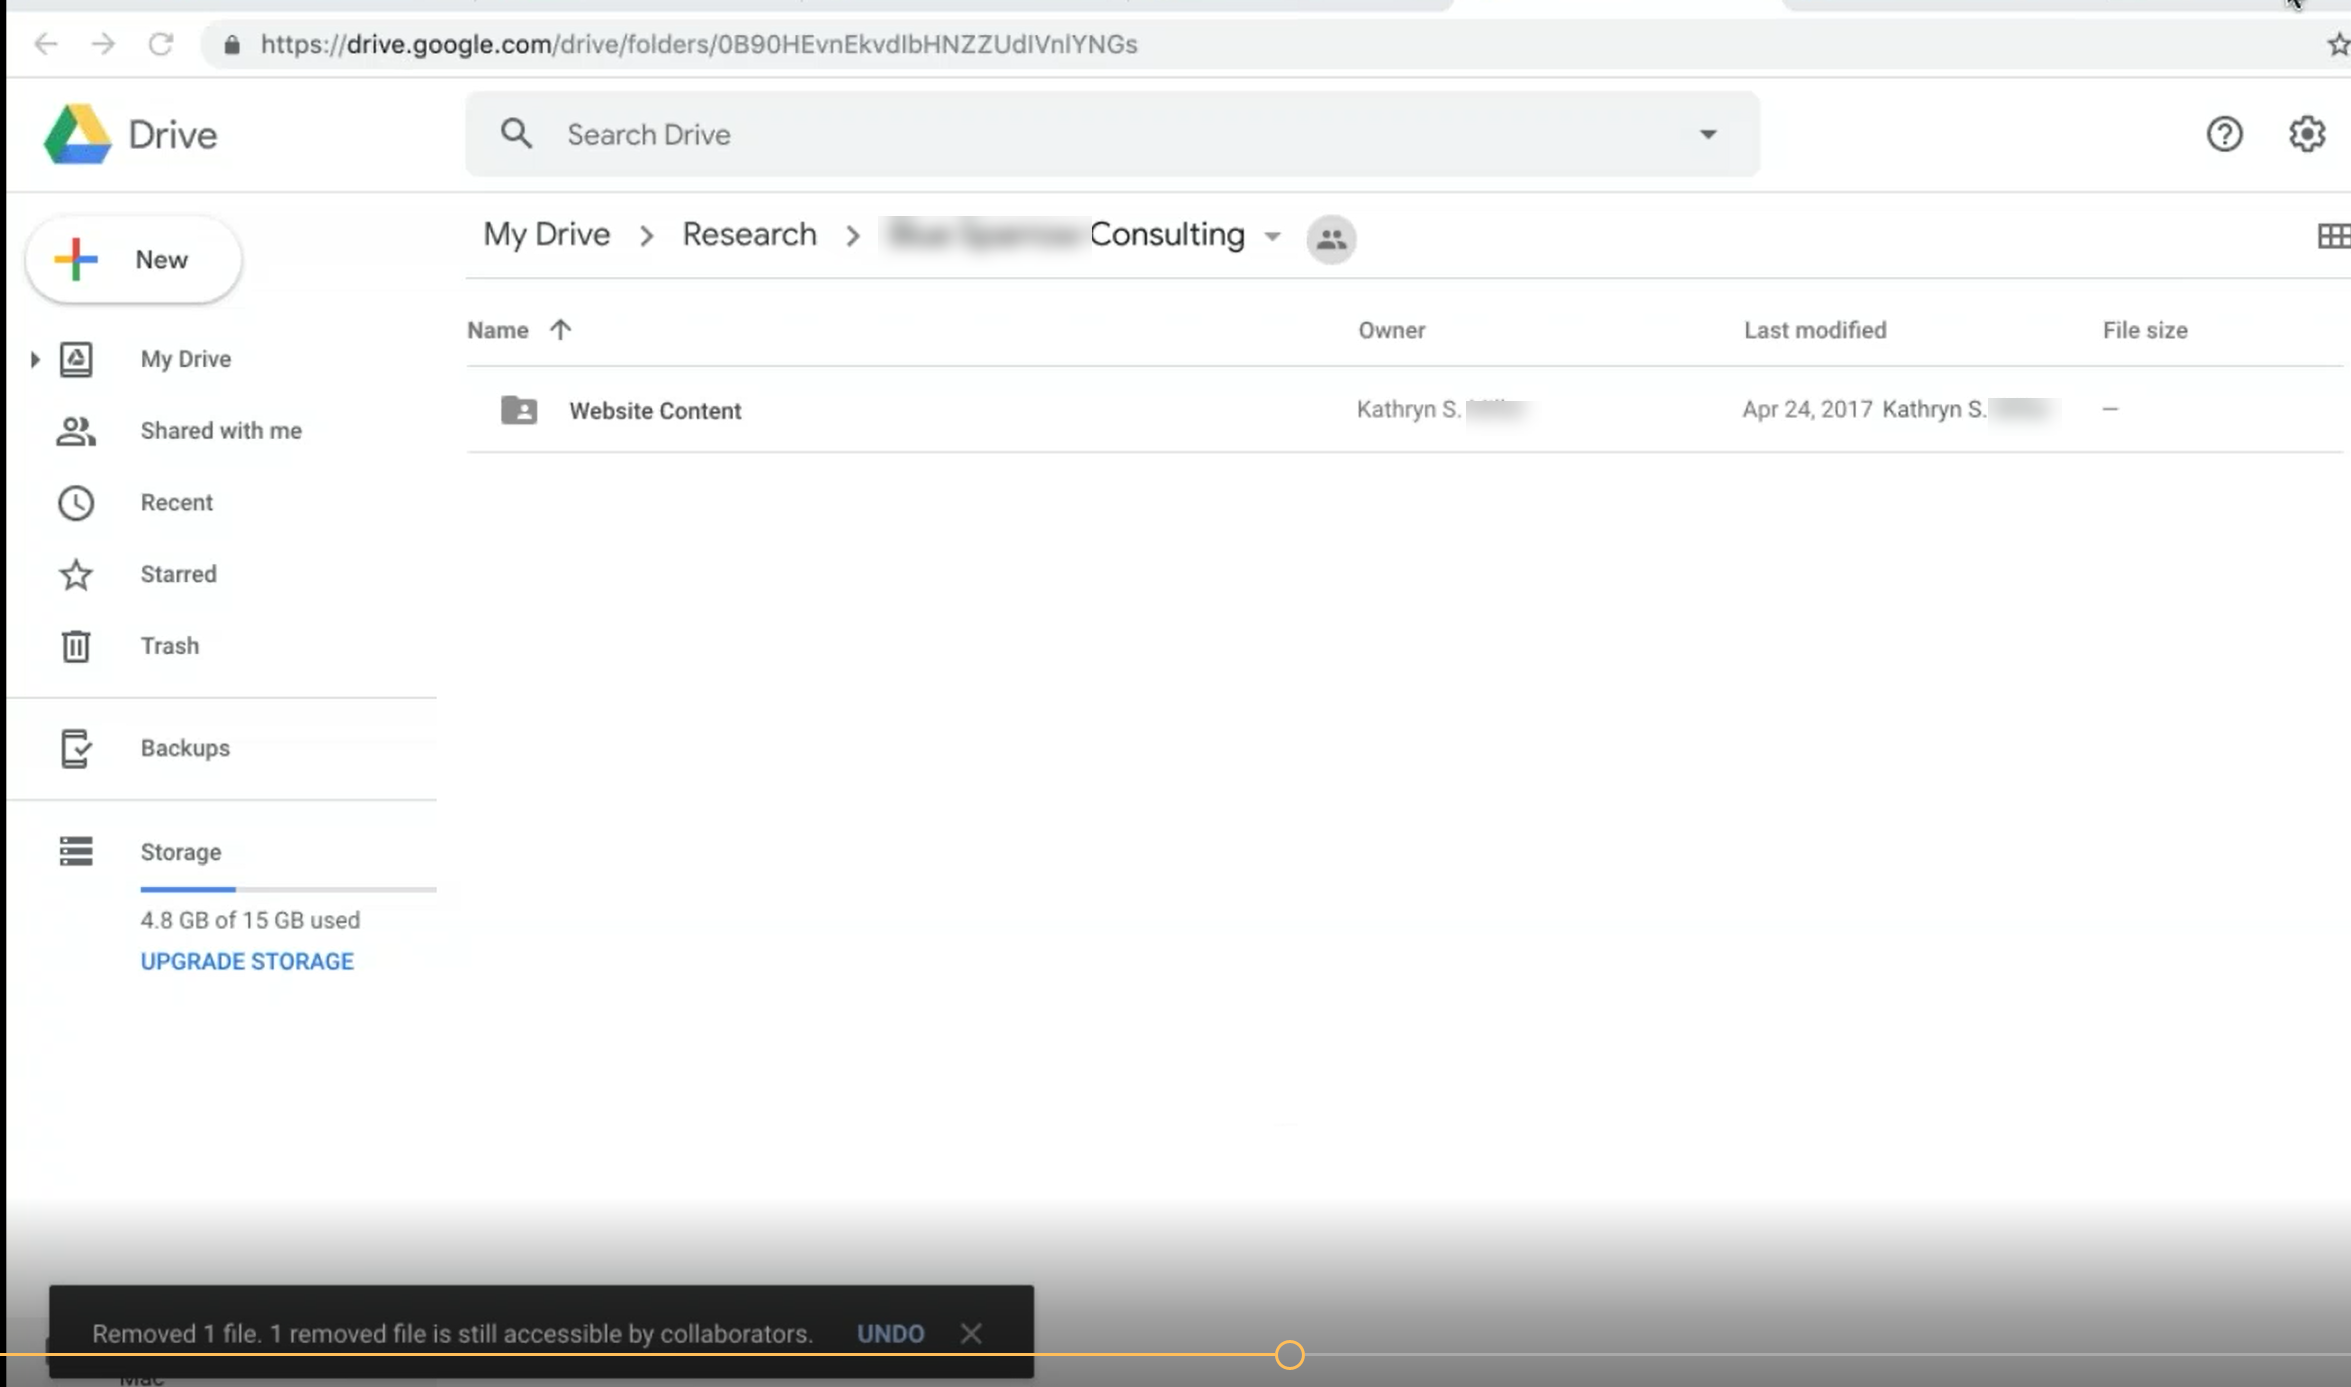Open Storage section

(181, 852)
